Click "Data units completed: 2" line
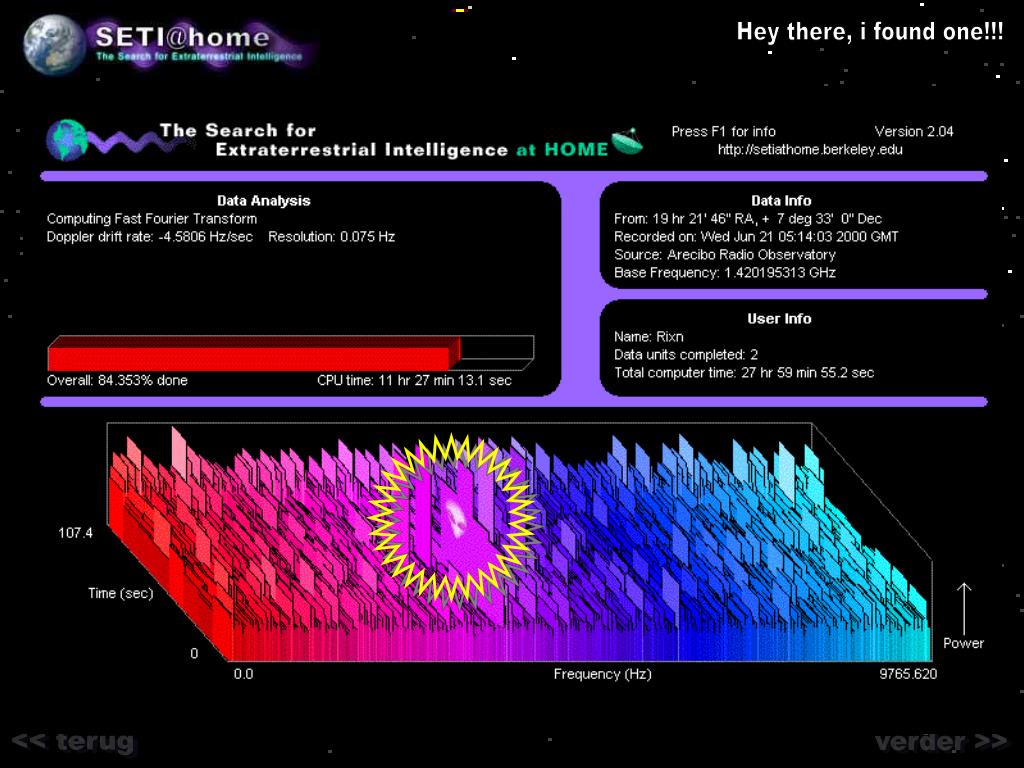1024x768 pixels. 686,355
